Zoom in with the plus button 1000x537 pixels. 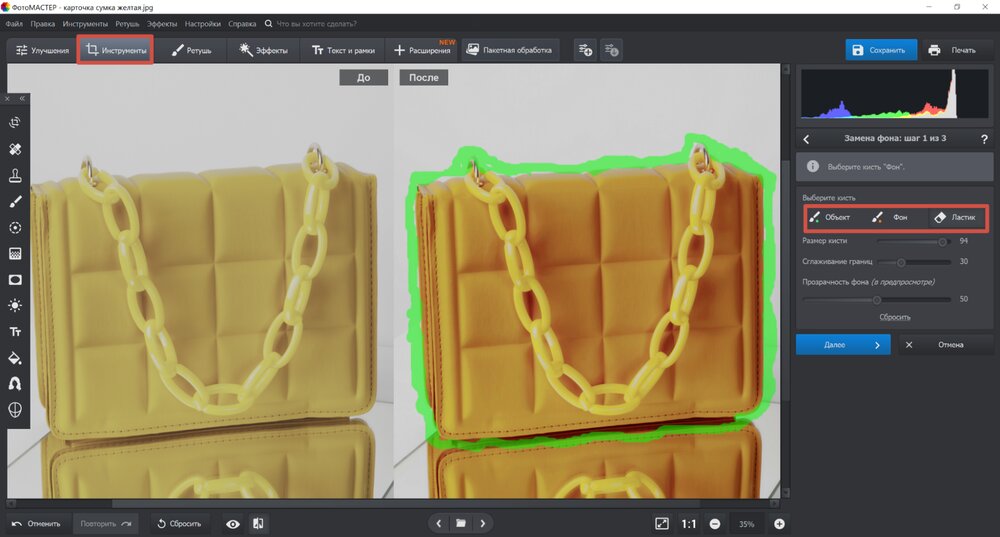click(x=779, y=523)
